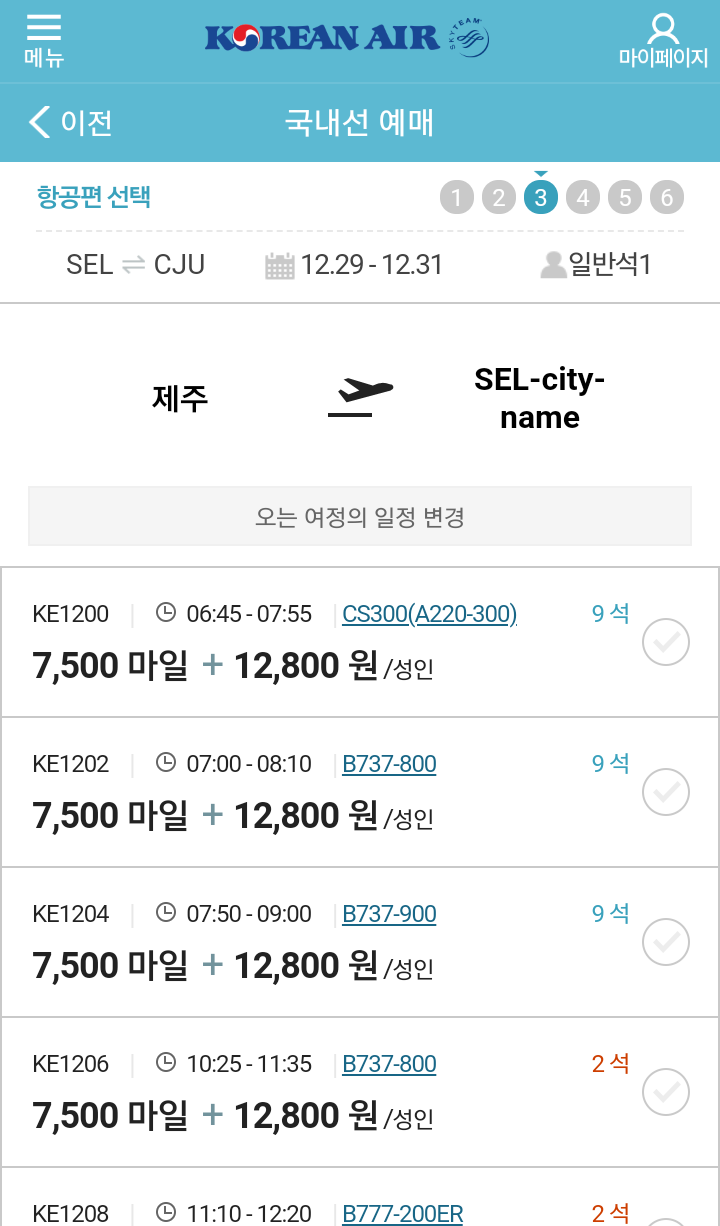
Task: Open B737-900 aircraft link
Action: 389,914
